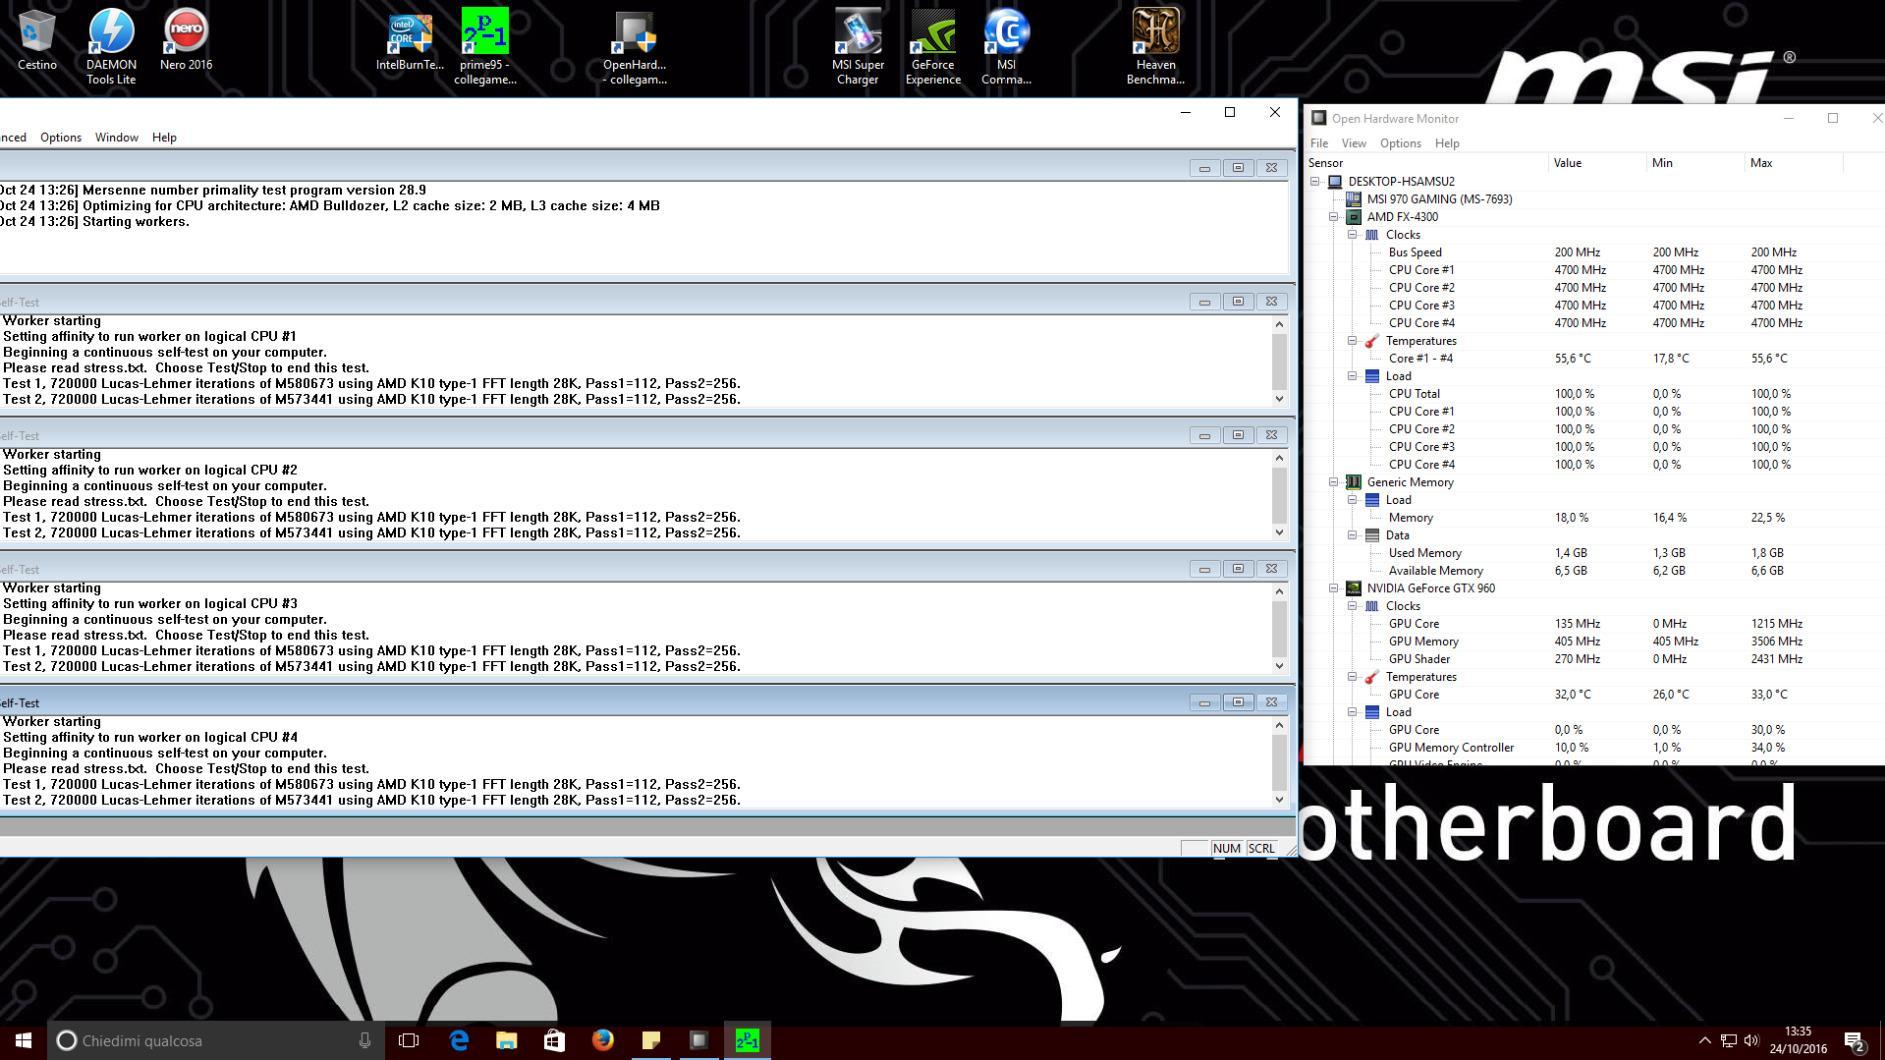Select the CPU Total load row
This screenshot has height=1060, width=1885.
(1414, 394)
